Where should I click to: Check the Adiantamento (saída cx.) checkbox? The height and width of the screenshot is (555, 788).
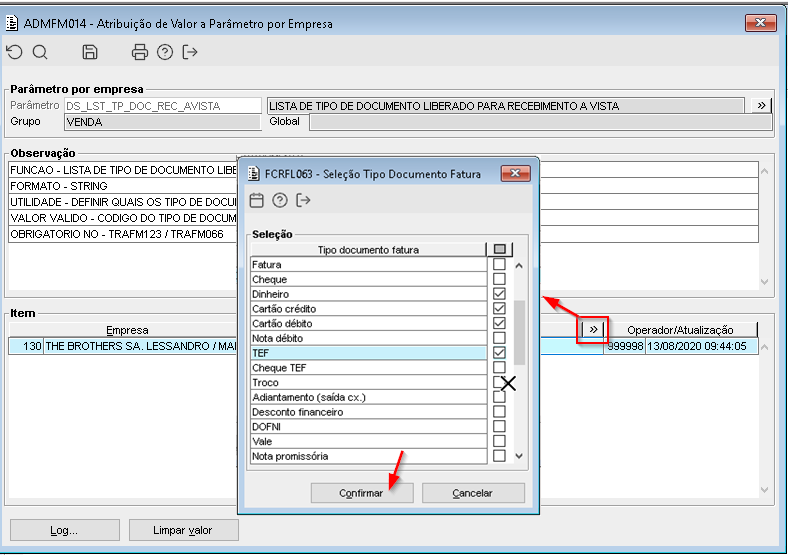(x=499, y=397)
